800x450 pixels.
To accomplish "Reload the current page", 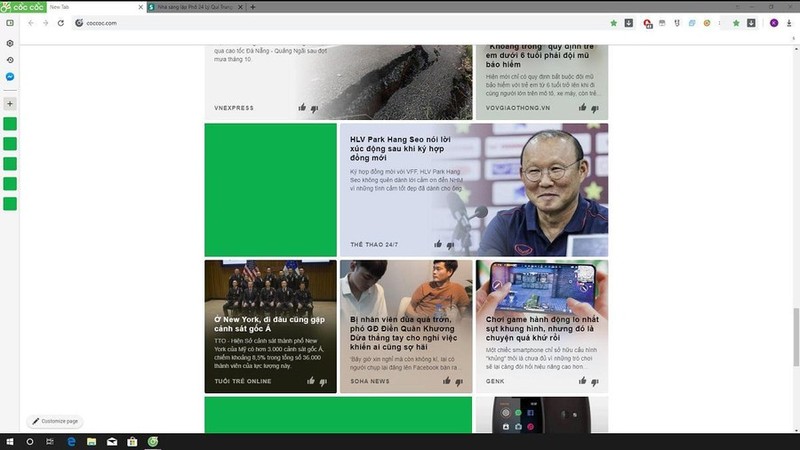I will coord(61,23).
